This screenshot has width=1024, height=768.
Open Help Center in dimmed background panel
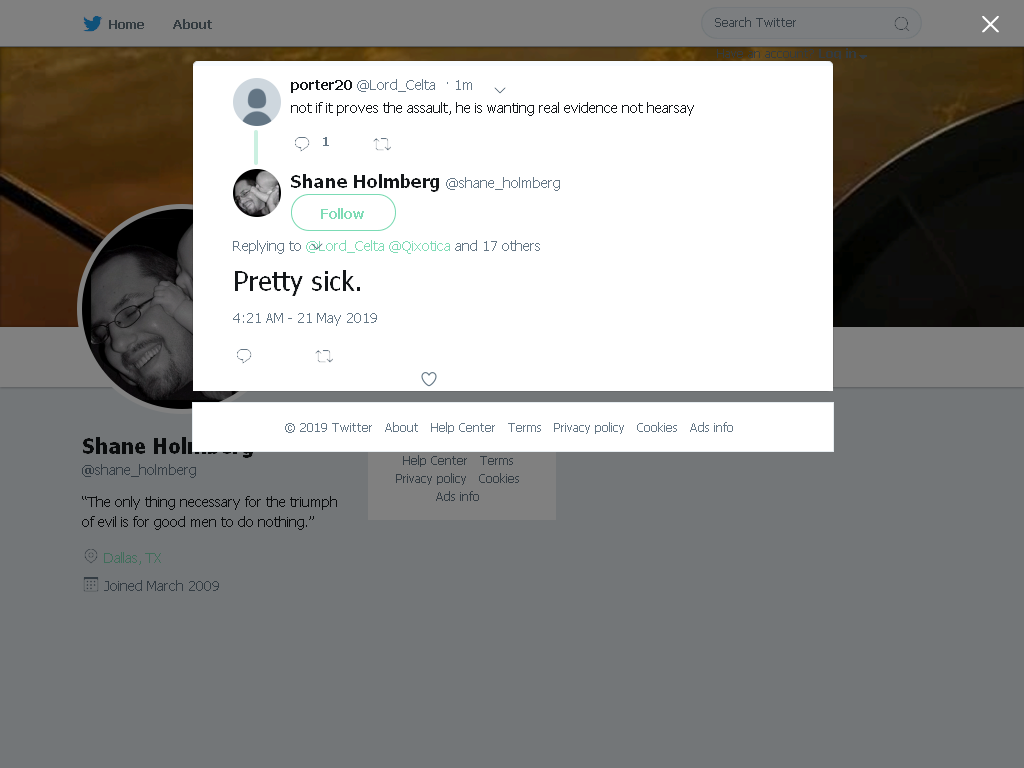434,460
